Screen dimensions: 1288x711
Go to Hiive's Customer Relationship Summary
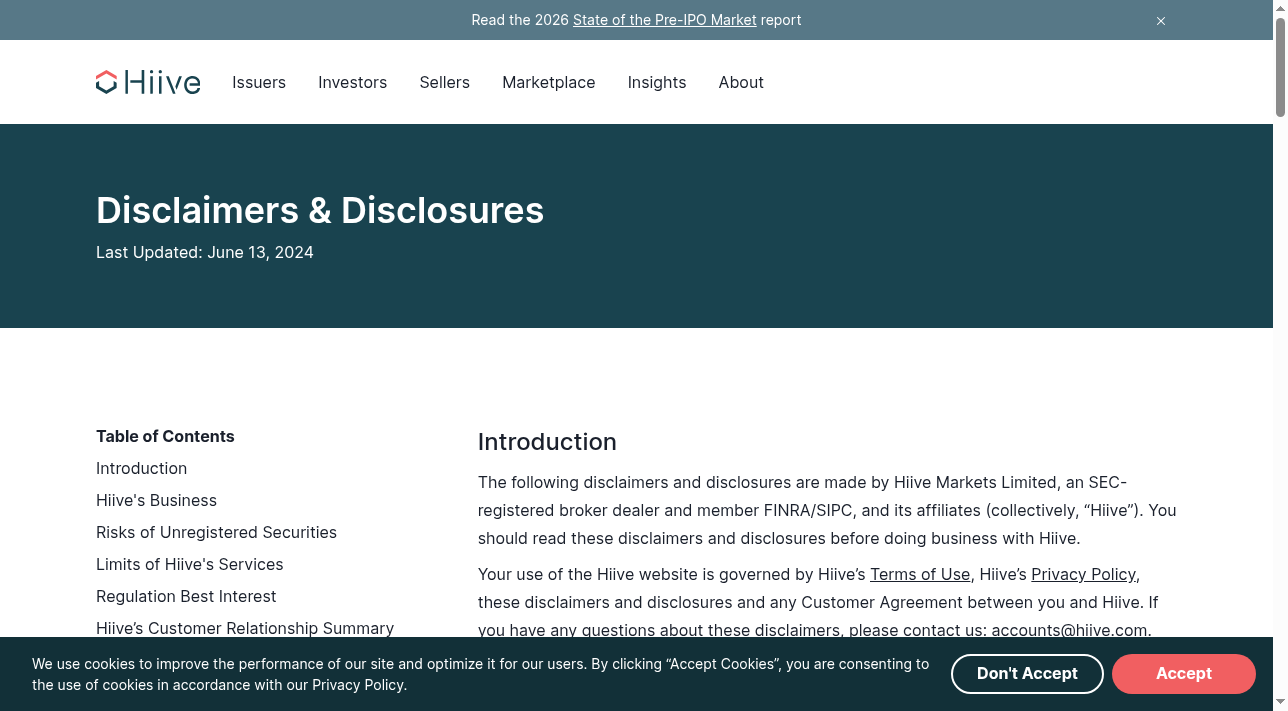pyautogui.click(x=245, y=628)
